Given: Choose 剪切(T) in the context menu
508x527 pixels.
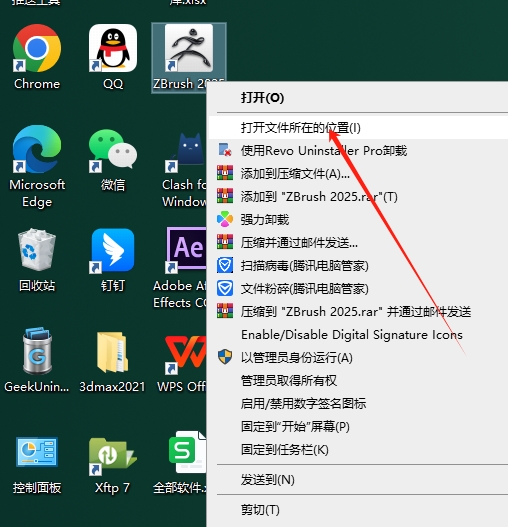Looking at the screenshot, I should (x=358, y=510).
